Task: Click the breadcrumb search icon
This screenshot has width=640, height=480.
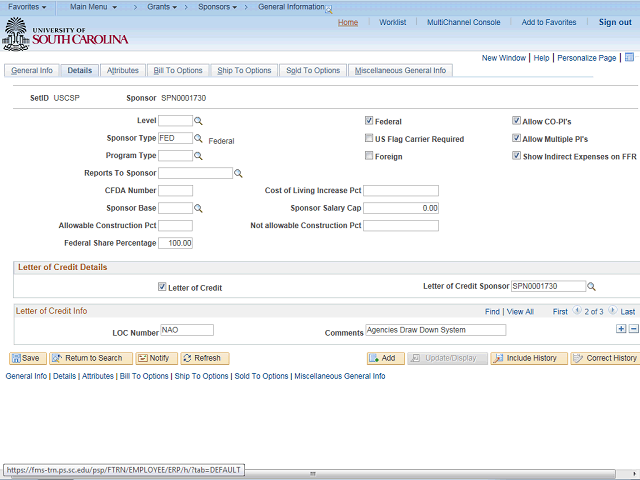Action: click(329, 10)
